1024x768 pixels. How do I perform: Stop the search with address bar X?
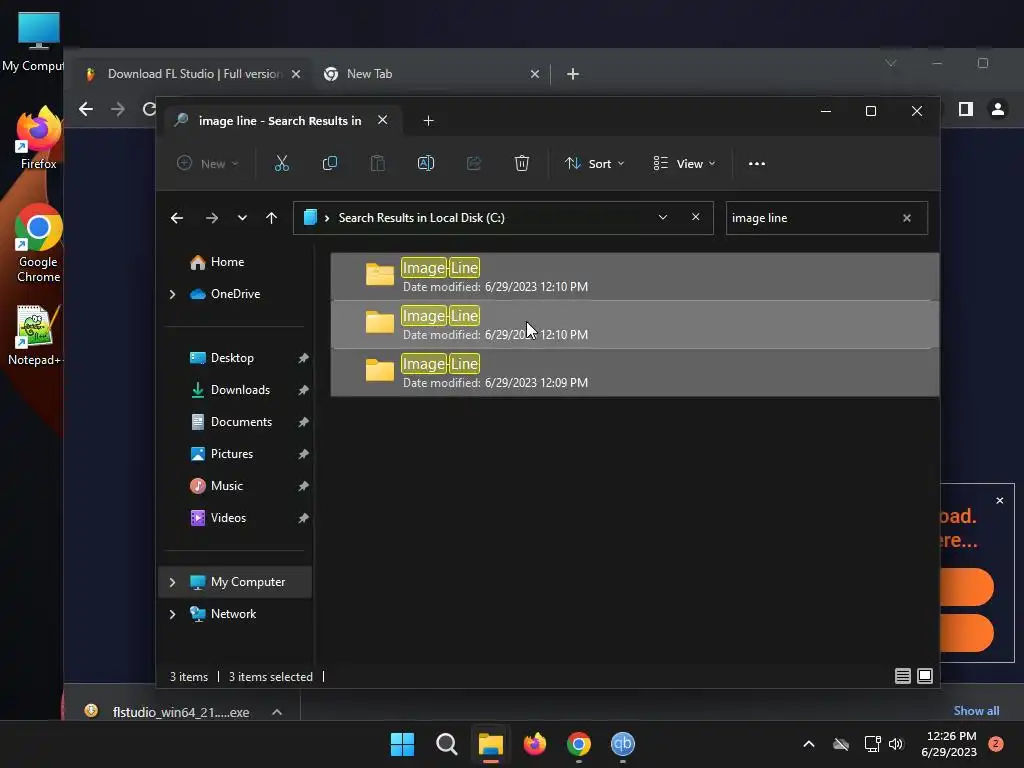click(x=696, y=217)
